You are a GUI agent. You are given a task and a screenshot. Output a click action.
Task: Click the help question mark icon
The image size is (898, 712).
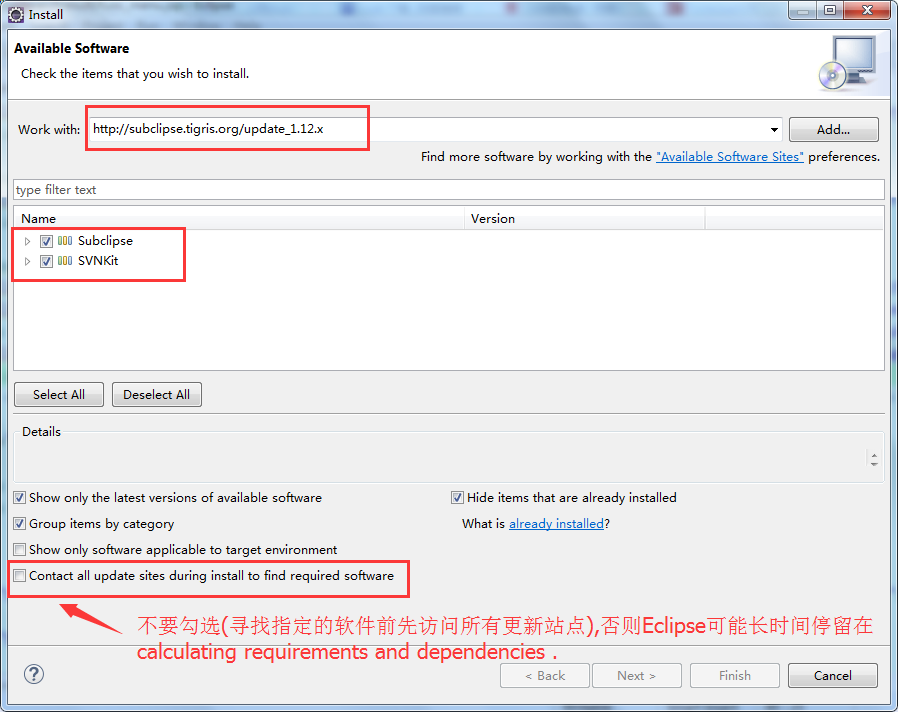click(34, 674)
